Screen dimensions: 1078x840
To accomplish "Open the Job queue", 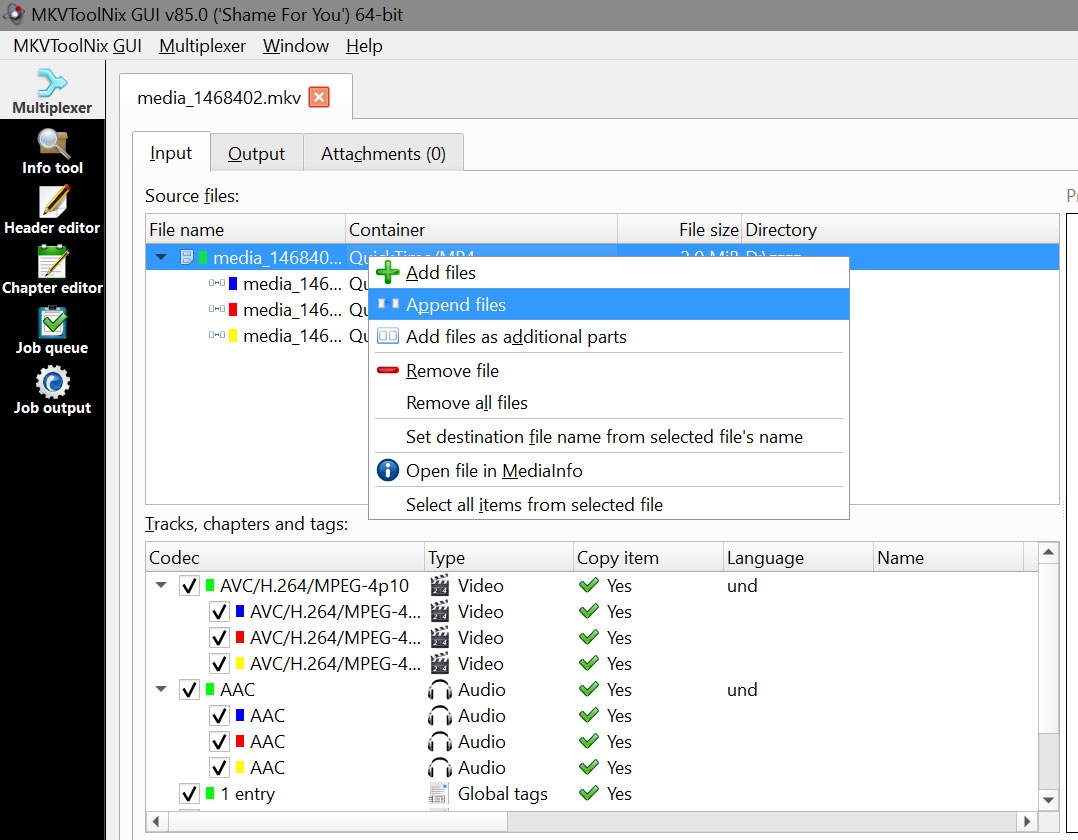I will click(52, 331).
